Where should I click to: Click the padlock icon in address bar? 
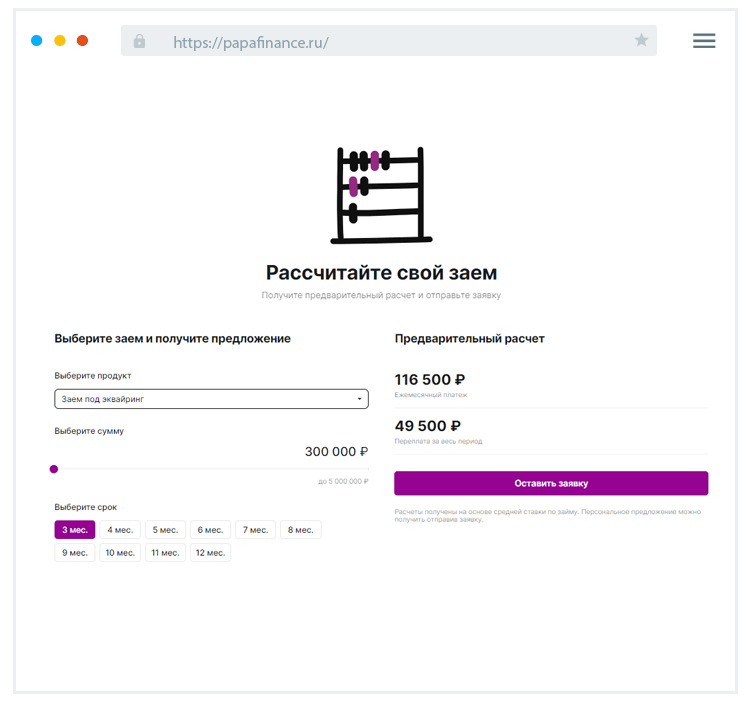coord(139,41)
